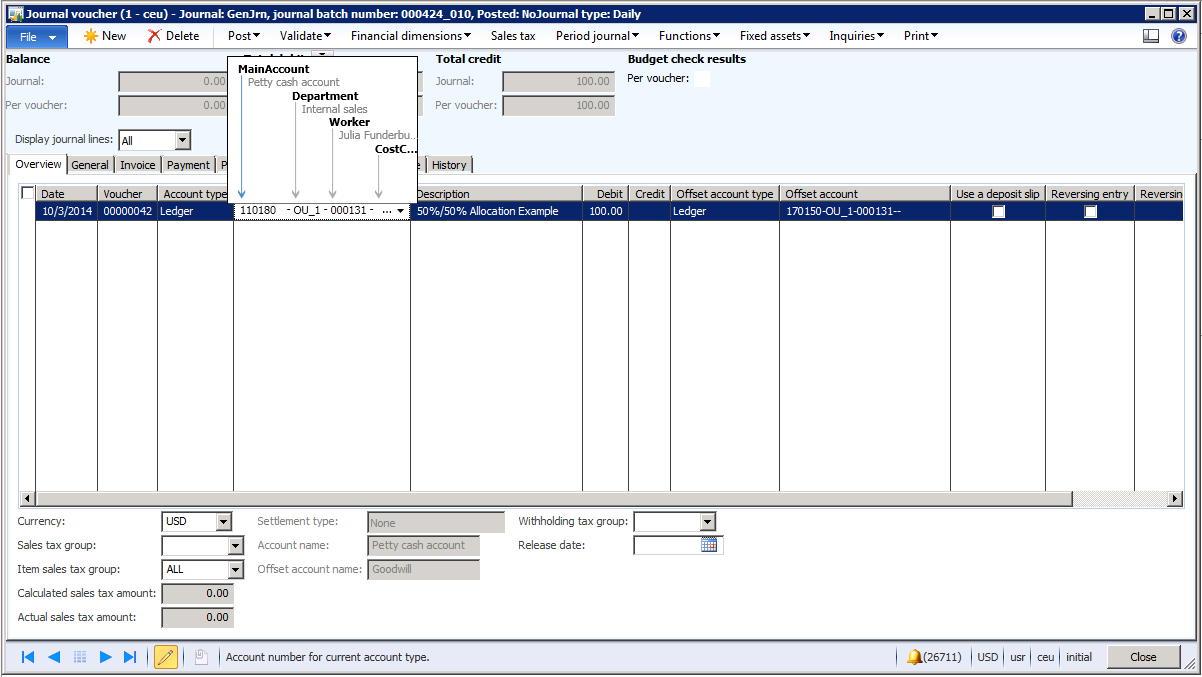Click the New button
Viewport: 1202px width, 677px height.
[x=105, y=36]
